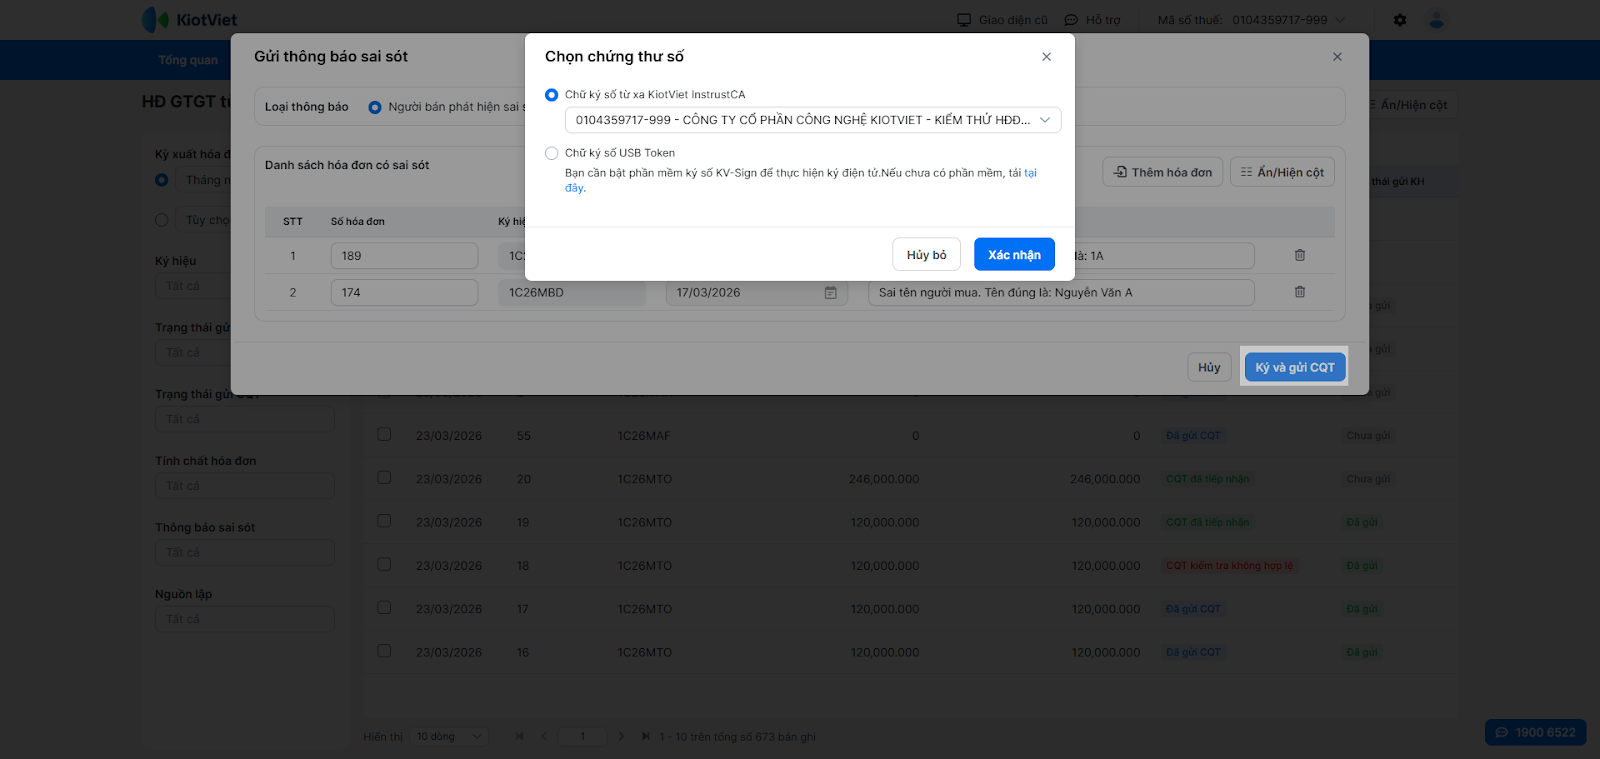Open user account avatar icon
The height and width of the screenshot is (759, 1600).
[1437, 20]
